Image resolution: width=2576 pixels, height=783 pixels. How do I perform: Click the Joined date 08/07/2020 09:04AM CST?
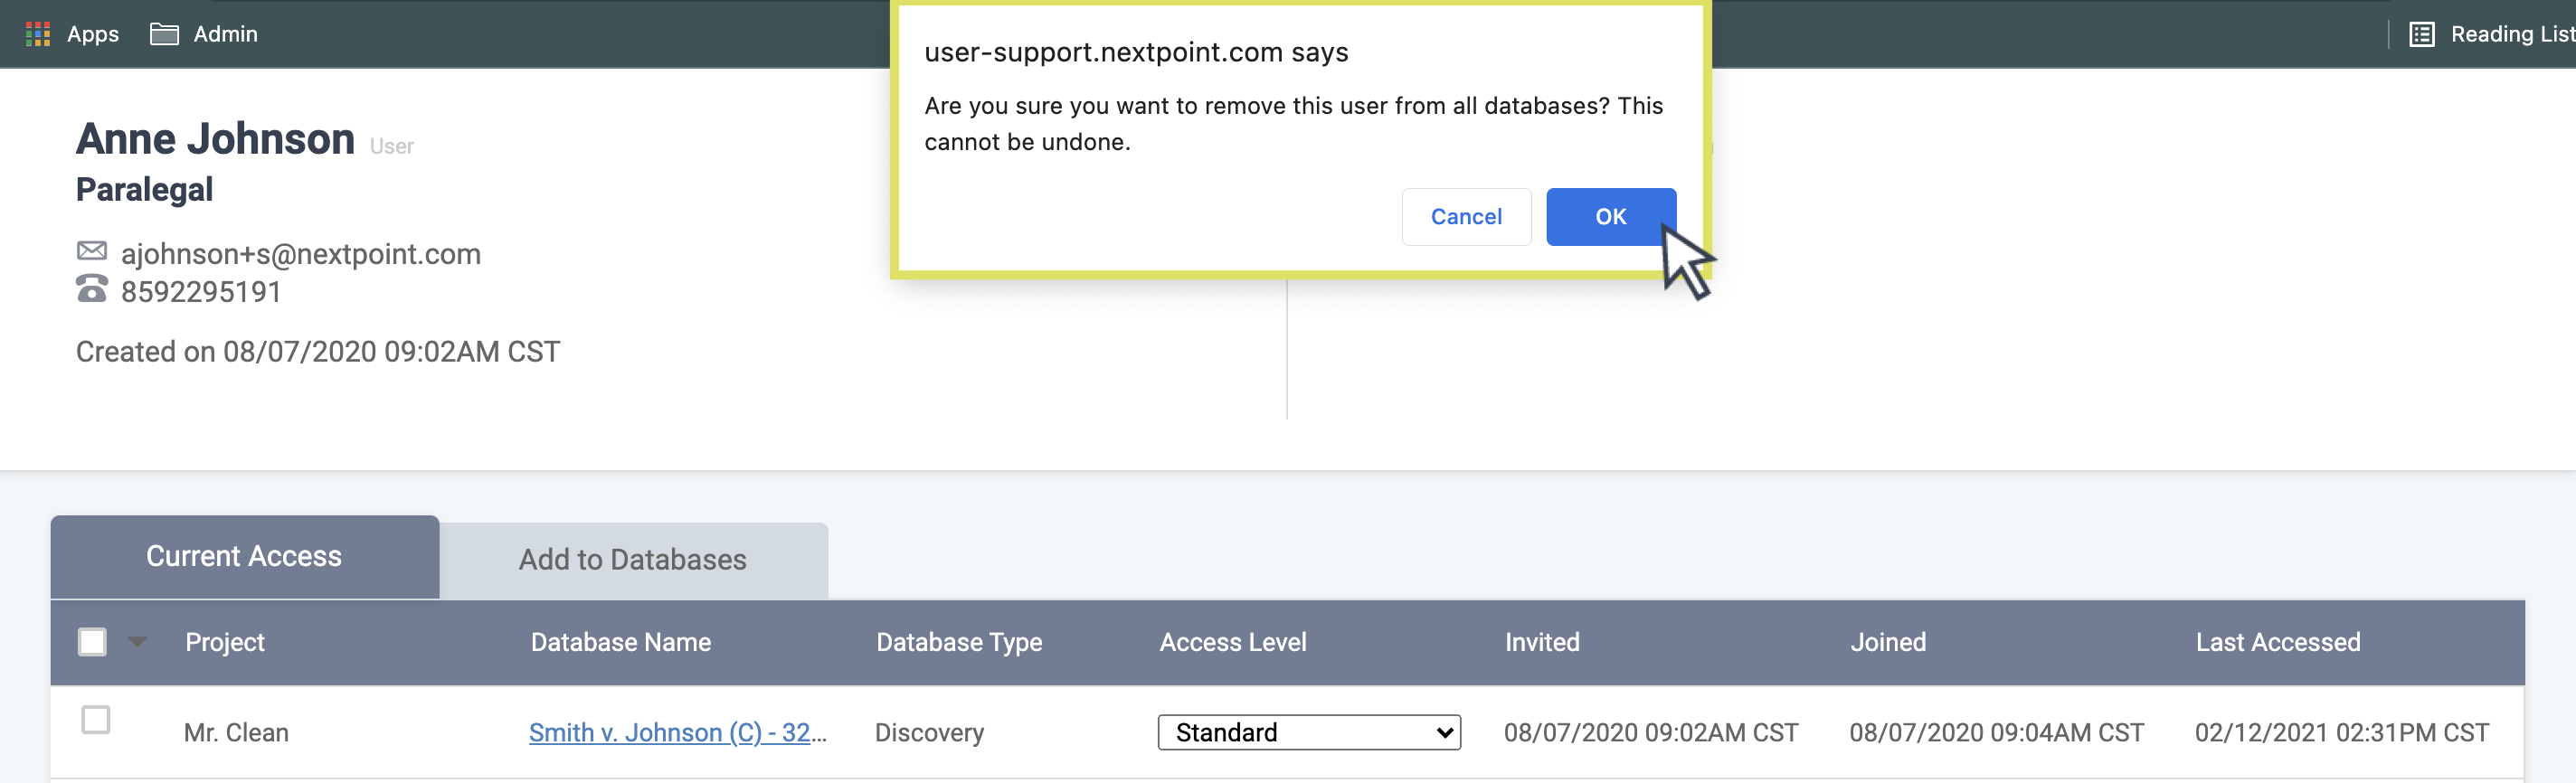[x=1996, y=733]
